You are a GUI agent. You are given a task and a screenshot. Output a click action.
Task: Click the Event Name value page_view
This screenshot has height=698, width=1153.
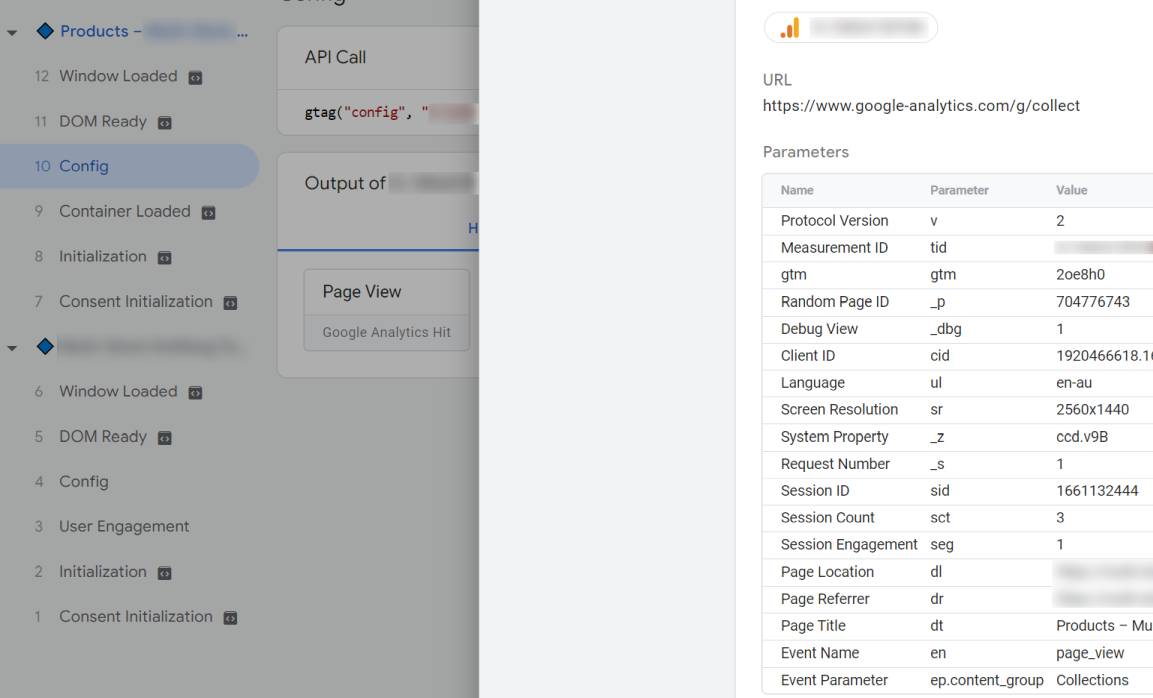tap(1090, 654)
